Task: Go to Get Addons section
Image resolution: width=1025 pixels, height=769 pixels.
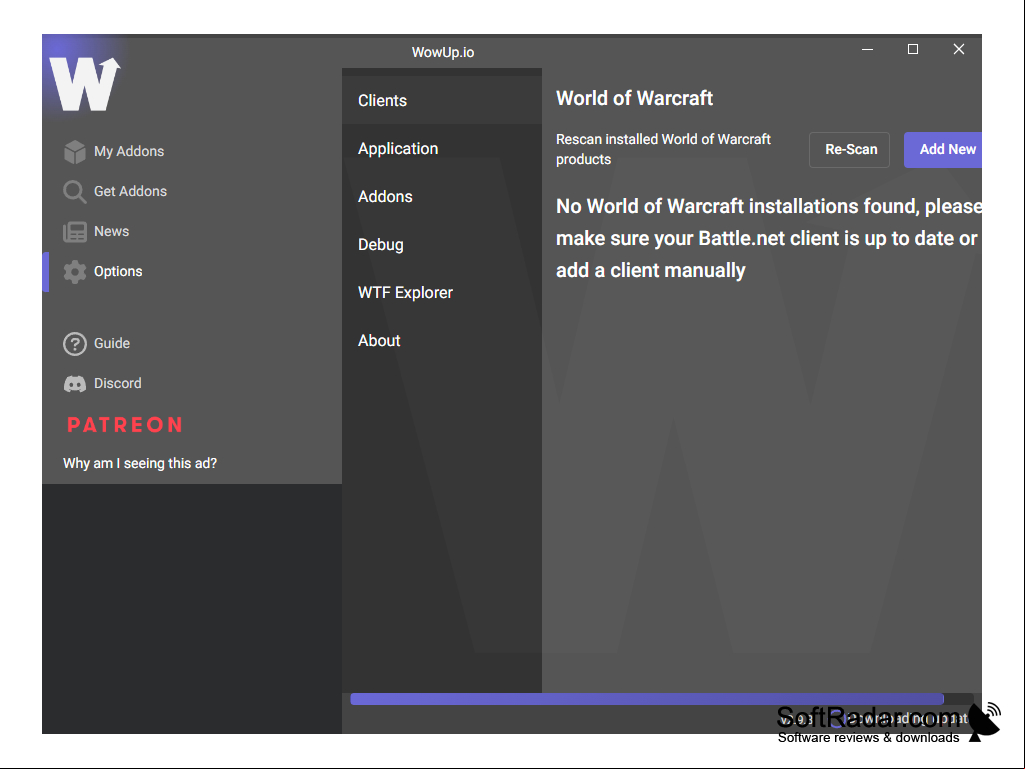Action: pyautogui.click(x=130, y=191)
